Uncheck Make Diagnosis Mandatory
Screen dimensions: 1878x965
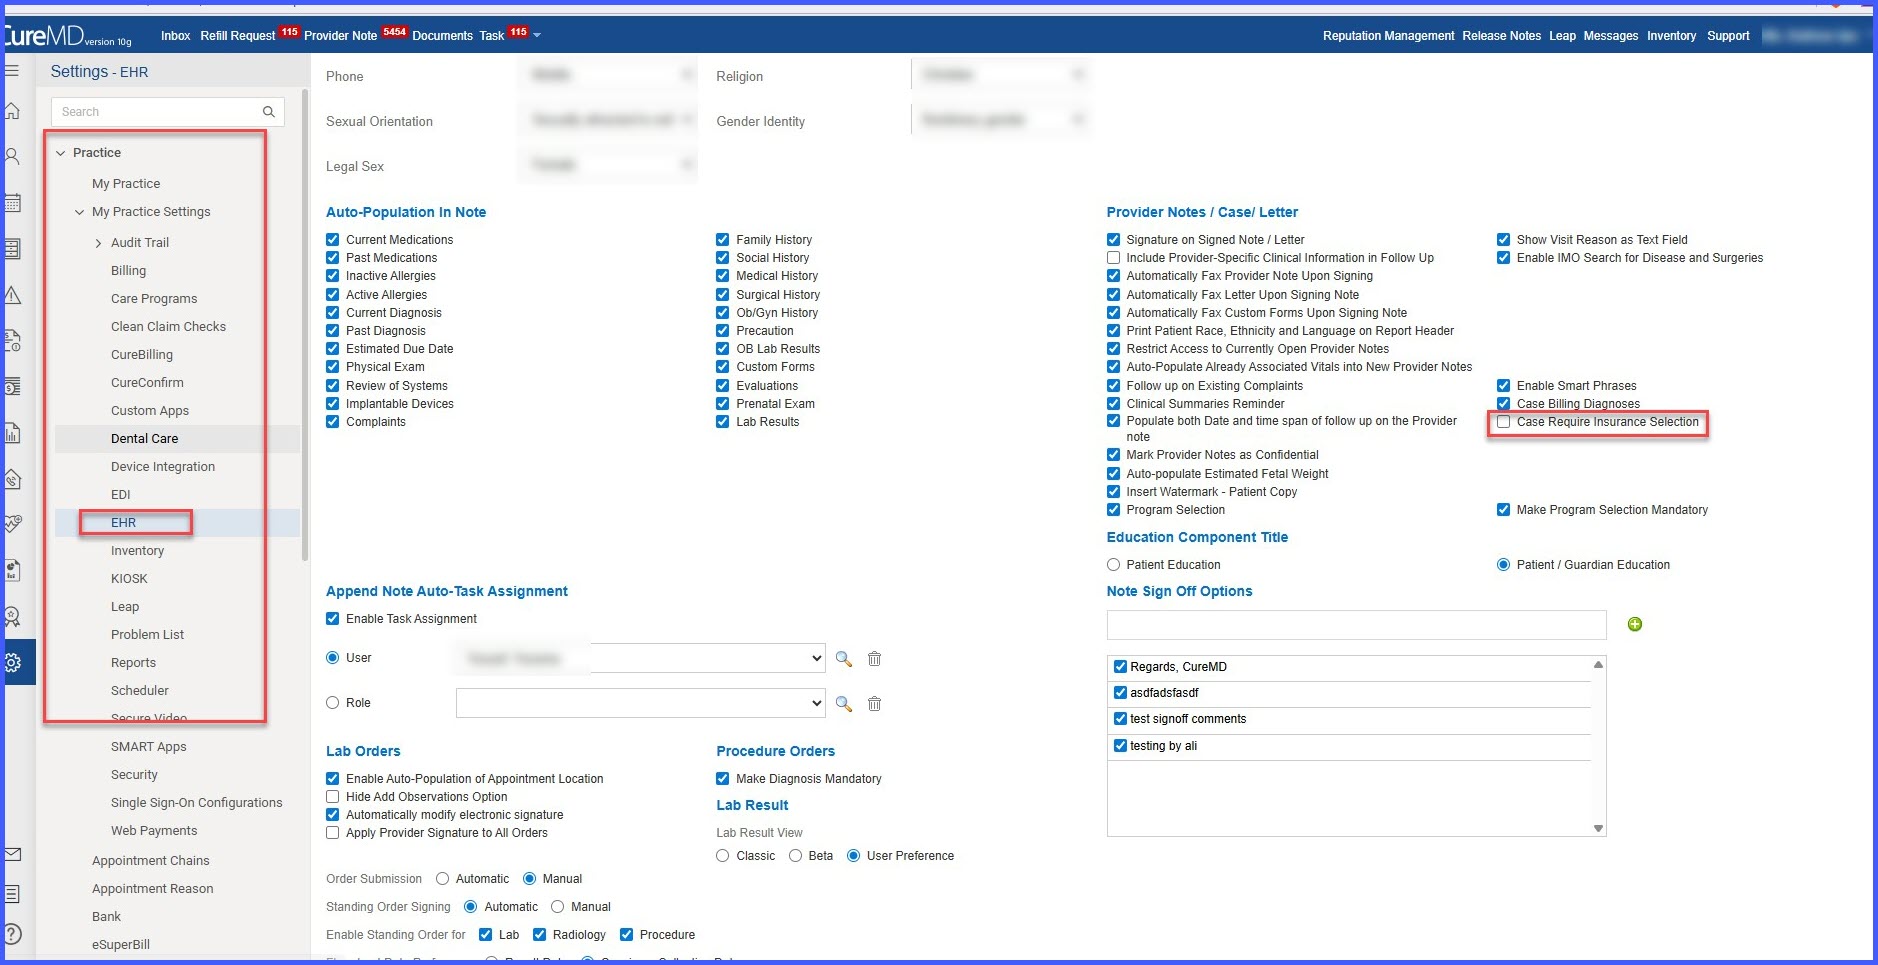pyautogui.click(x=722, y=779)
